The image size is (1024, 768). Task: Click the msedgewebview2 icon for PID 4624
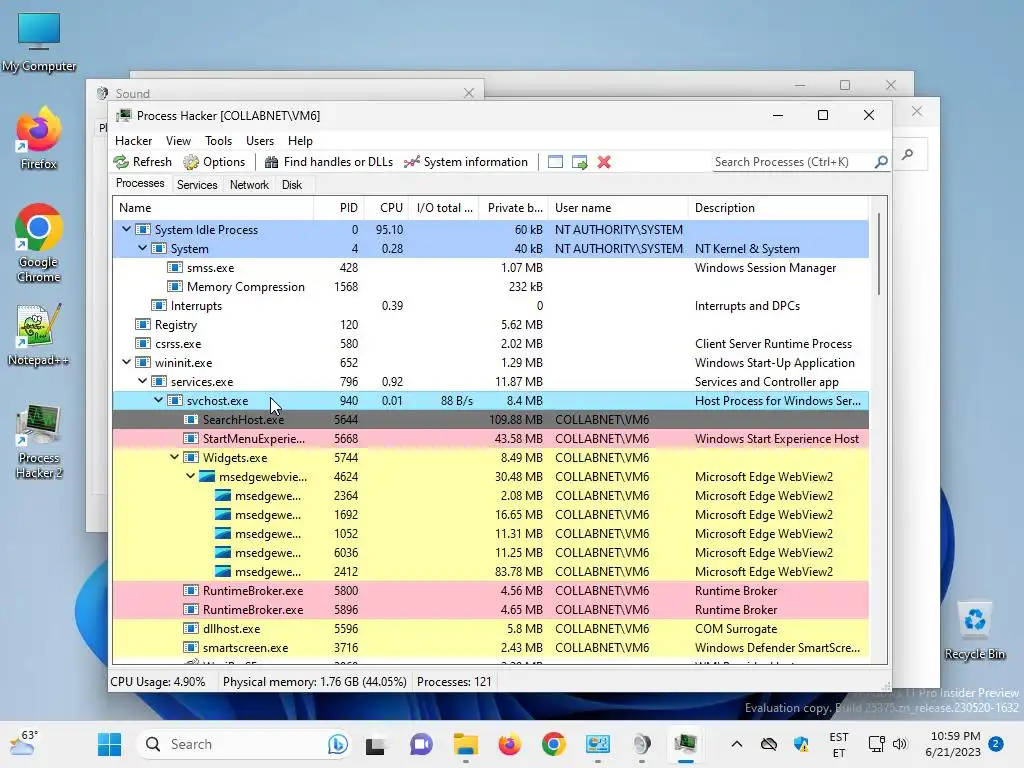[207, 477]
